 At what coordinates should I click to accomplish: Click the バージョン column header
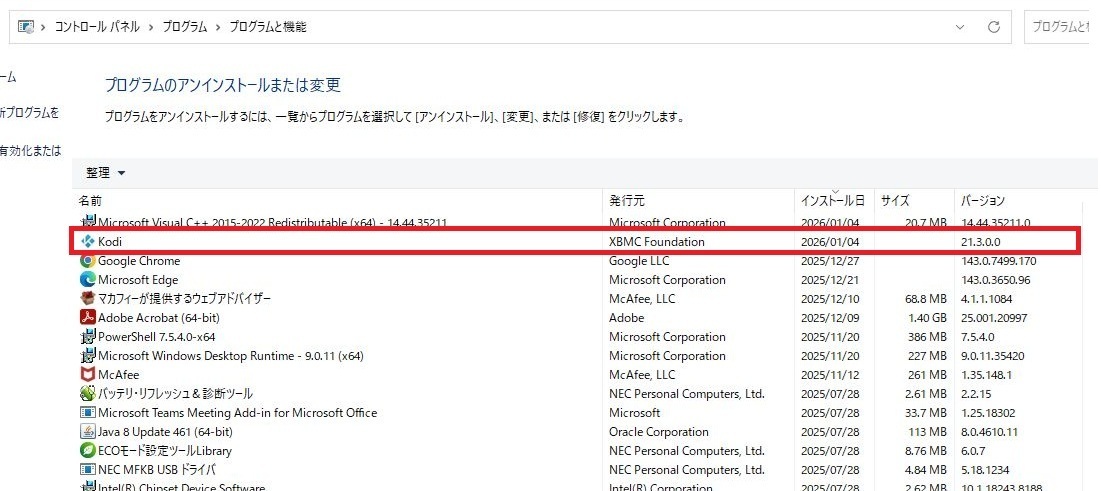tap(982, 201)
